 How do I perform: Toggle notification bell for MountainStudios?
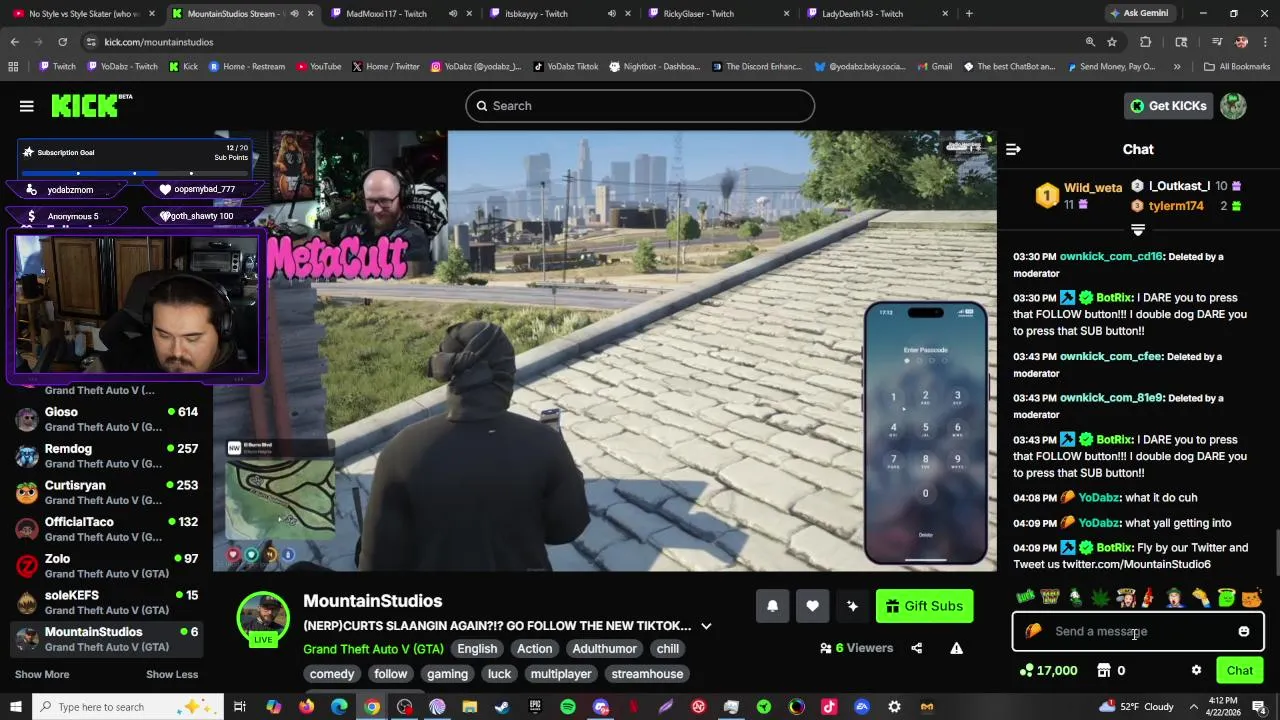pos(772,606)
